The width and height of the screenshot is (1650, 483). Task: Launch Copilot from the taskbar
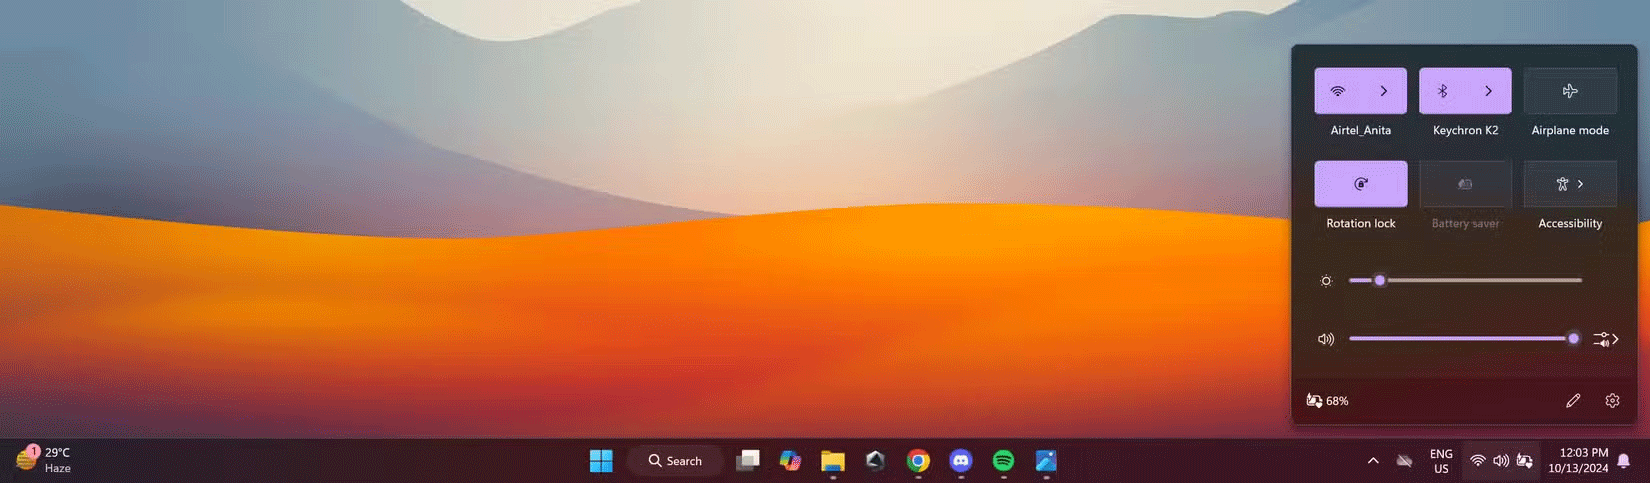click(x=790, y=461)
